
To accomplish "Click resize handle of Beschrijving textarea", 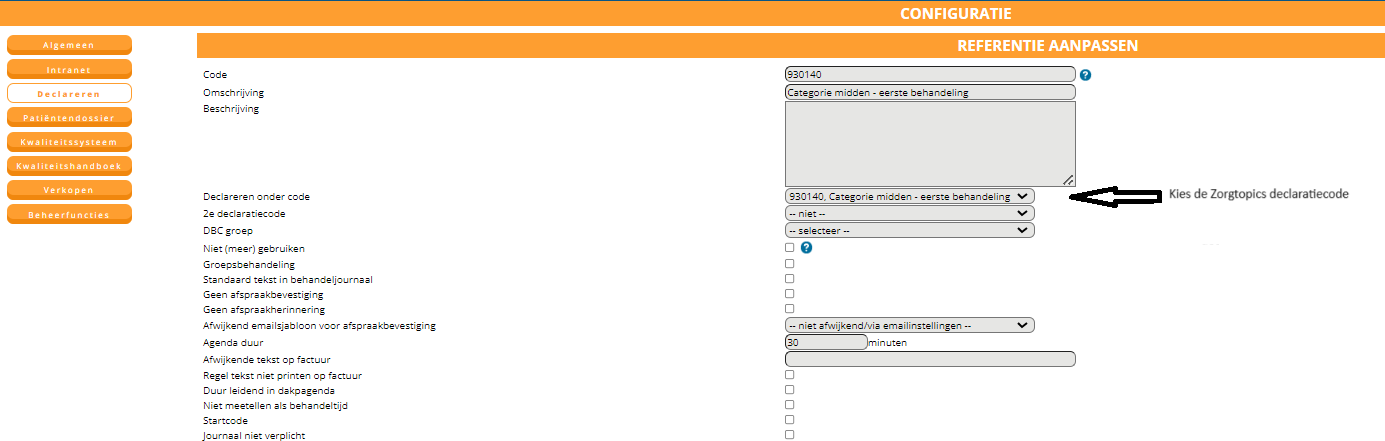I will coord(1068,180).
